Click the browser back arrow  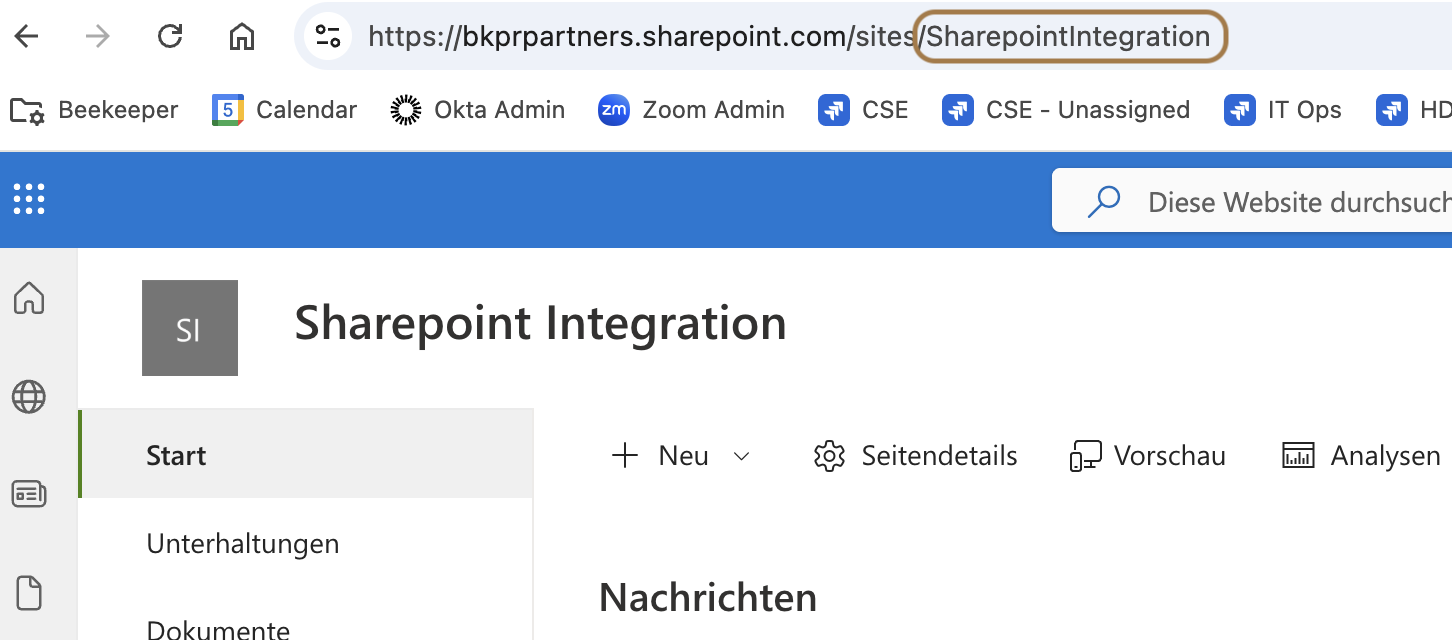click(26, 37)
